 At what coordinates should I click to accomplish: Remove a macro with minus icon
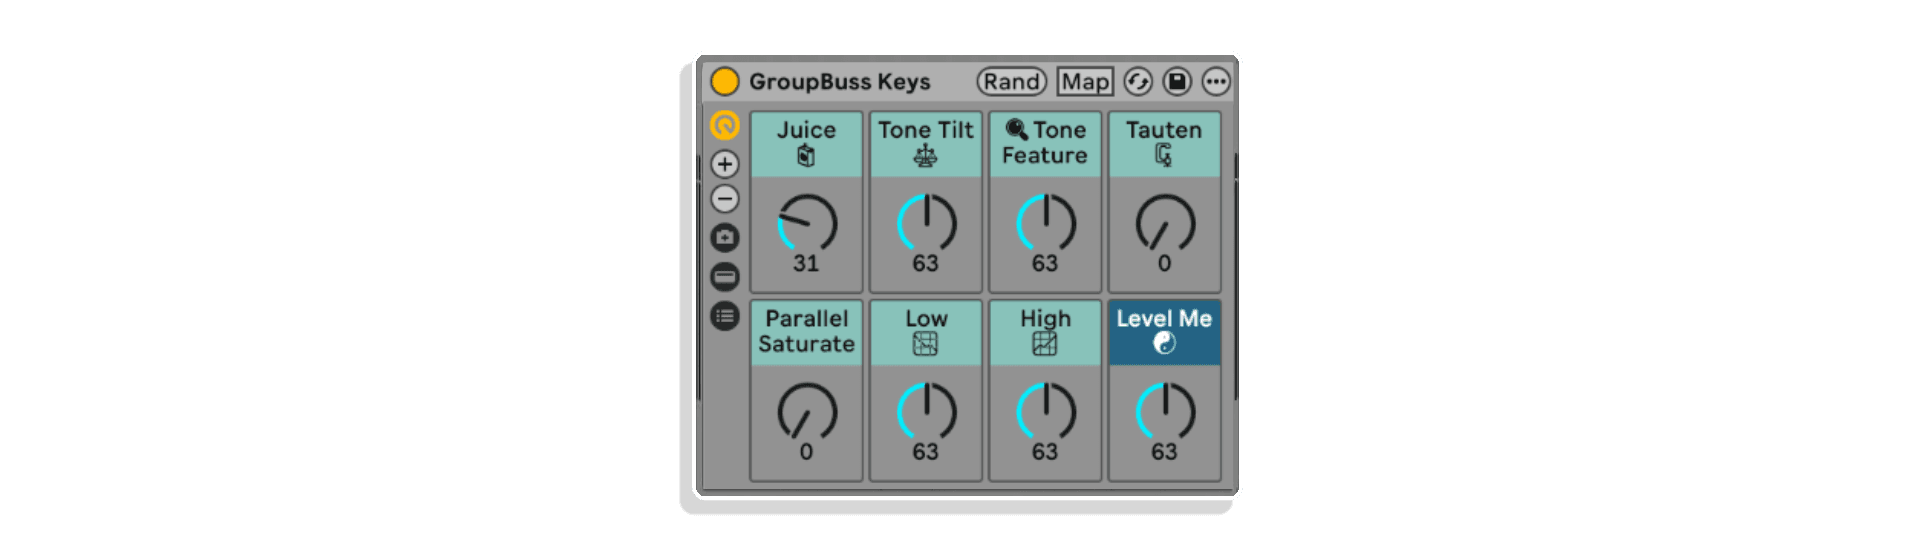(725, 199)
